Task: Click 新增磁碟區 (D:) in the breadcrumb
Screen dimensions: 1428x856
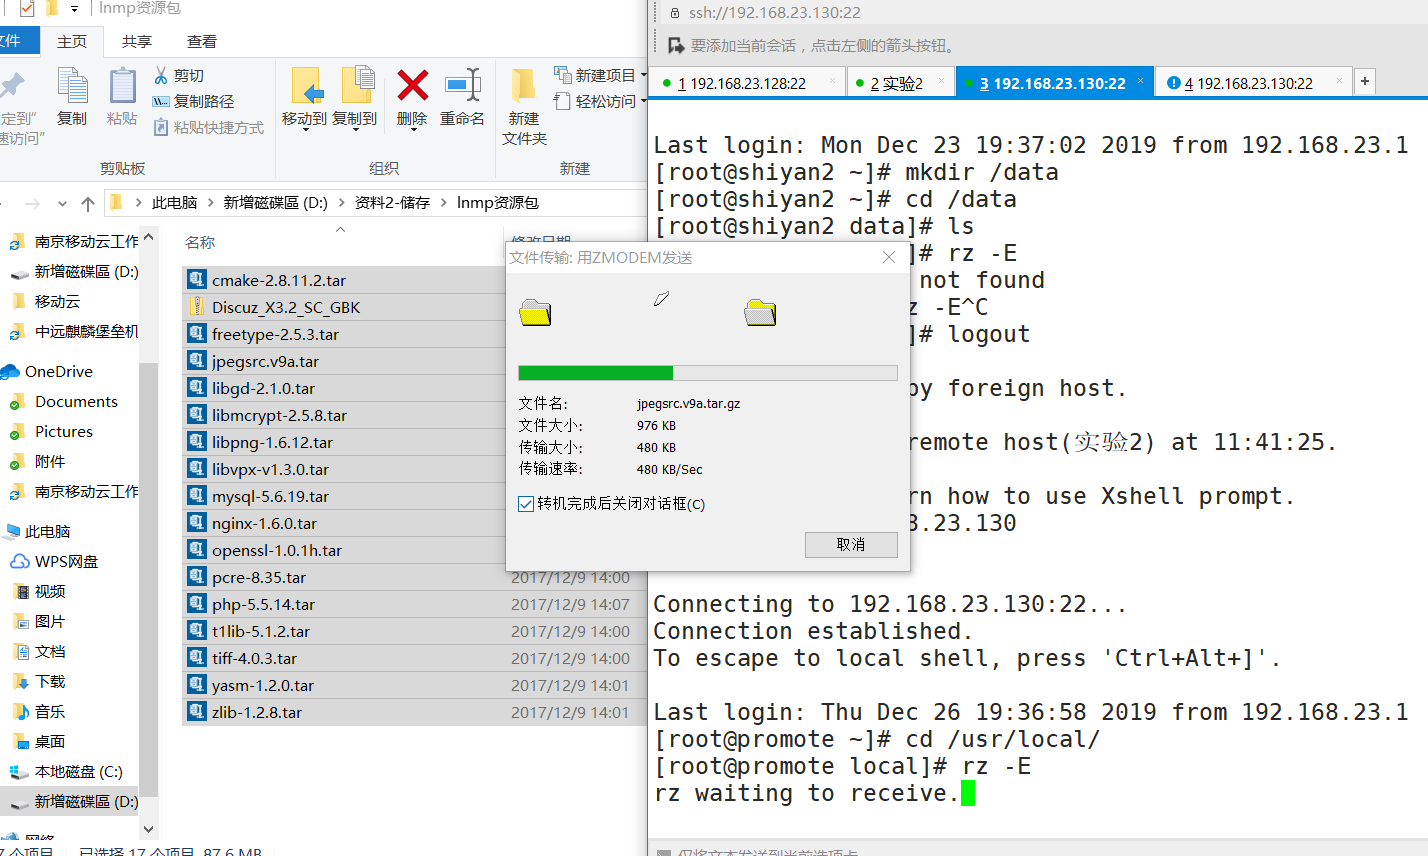Action: pyautogui.click(x=275, y=203)
